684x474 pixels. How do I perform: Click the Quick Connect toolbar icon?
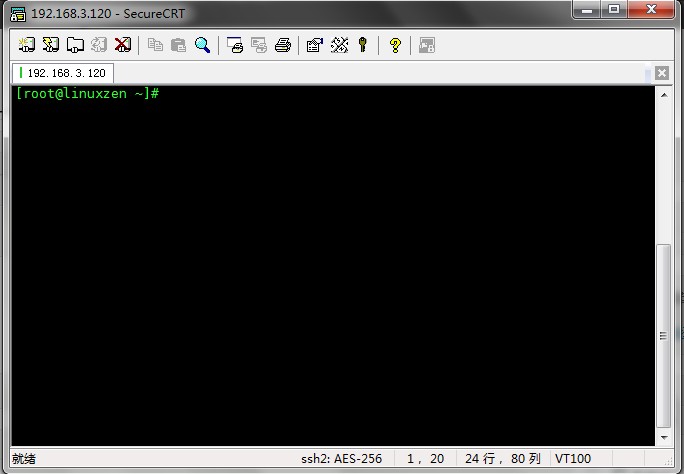pyautogui.click(x=51, y=44)
